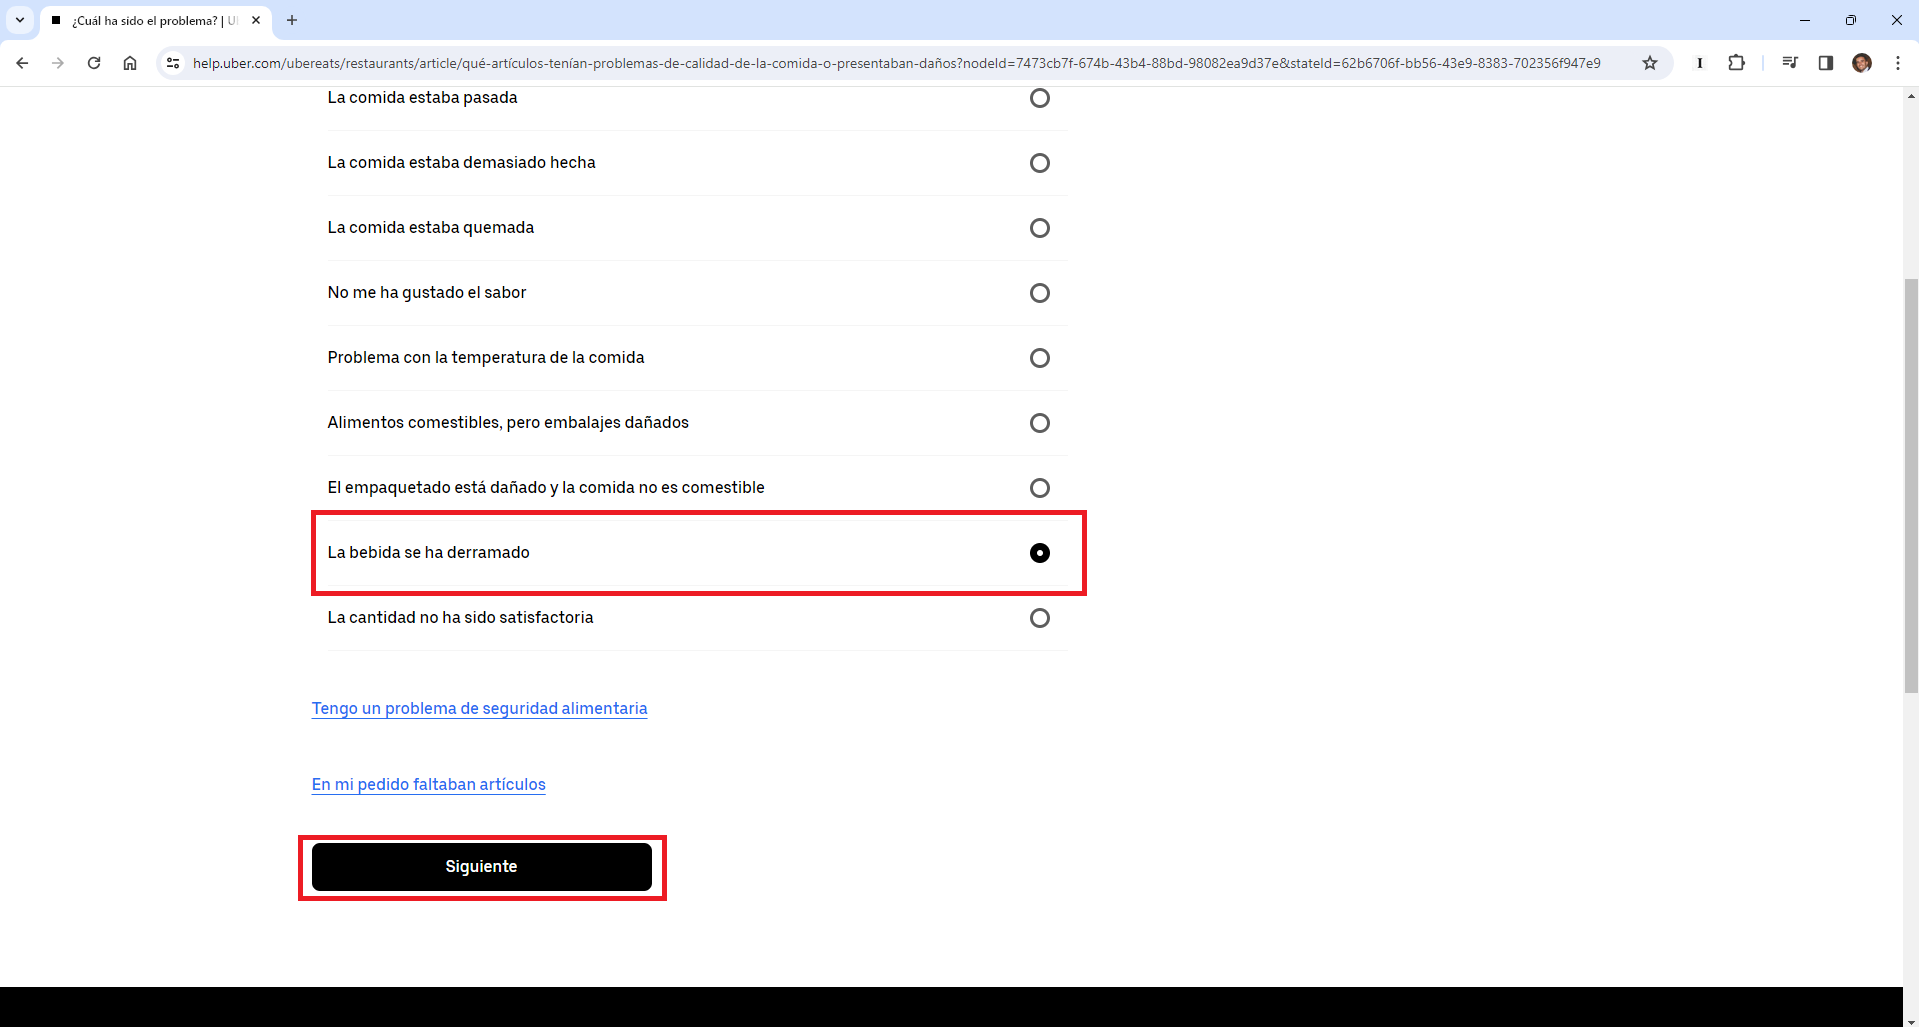Close the '¿Cuál ha sido el problema?' tab
This screenshot has width=1919, height=1027.
pos(256,20)
